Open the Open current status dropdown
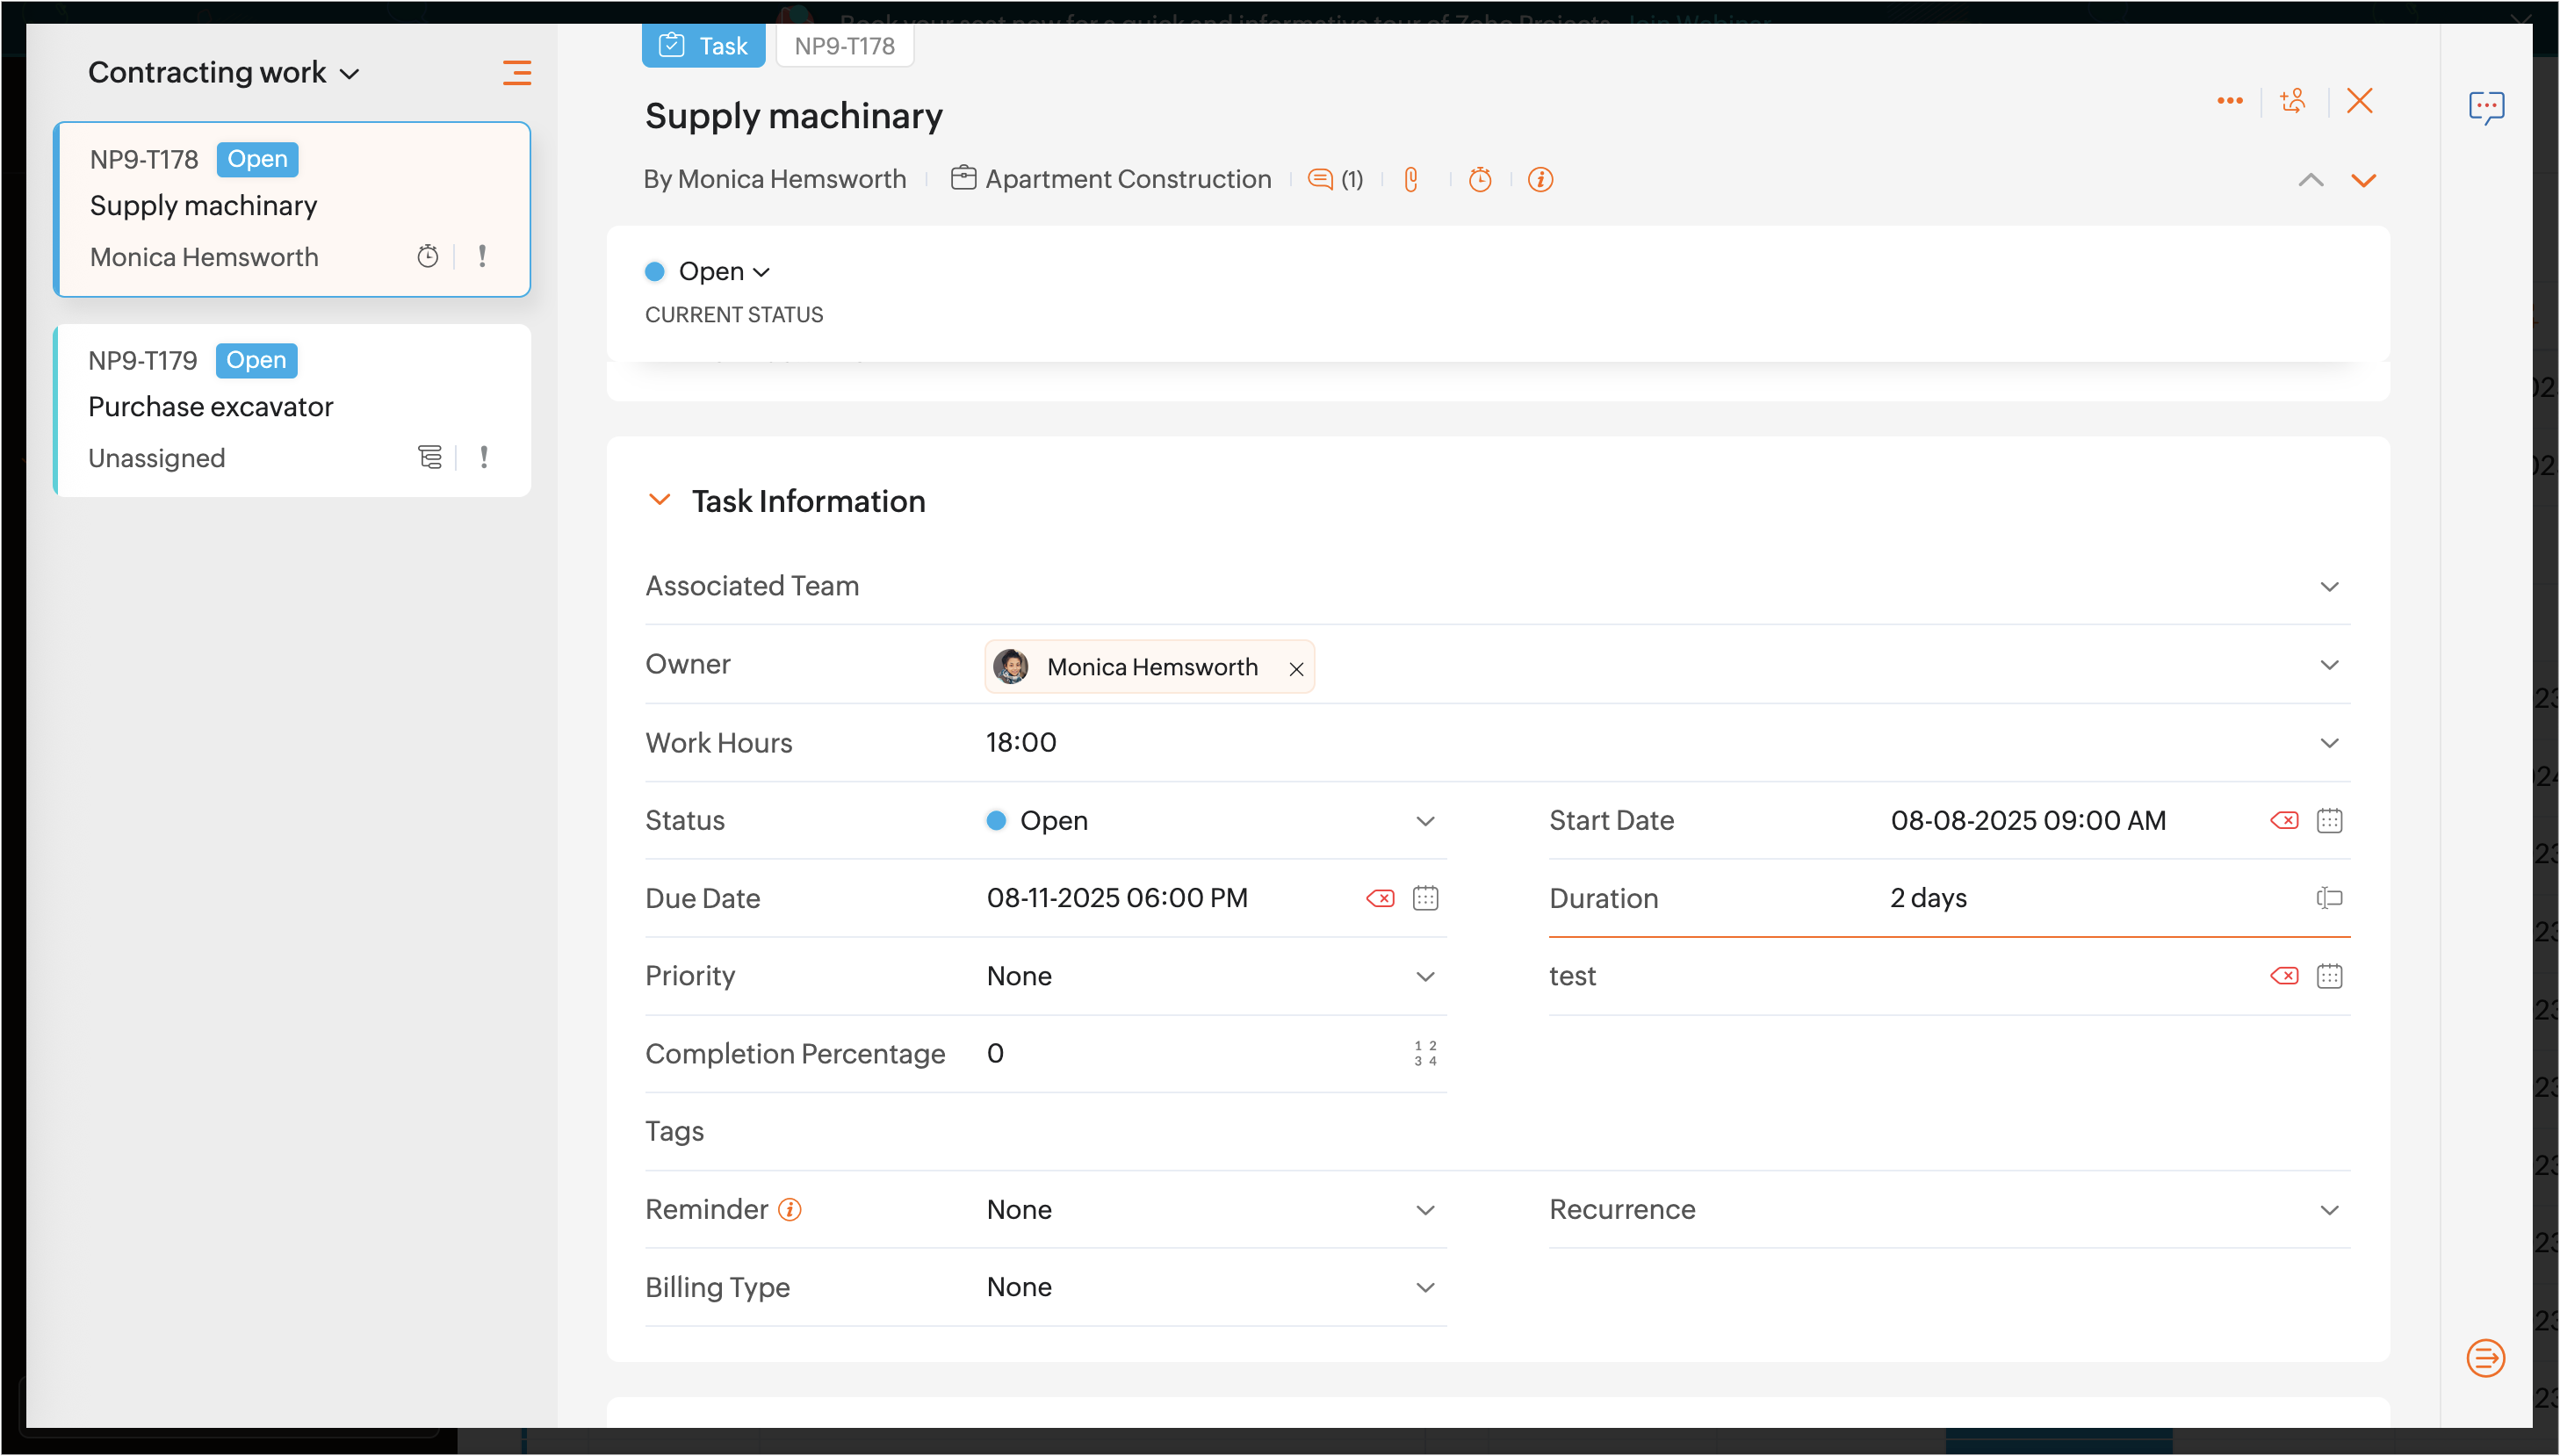Screen dimensions: 2560x1456 [x=722, y=272]
